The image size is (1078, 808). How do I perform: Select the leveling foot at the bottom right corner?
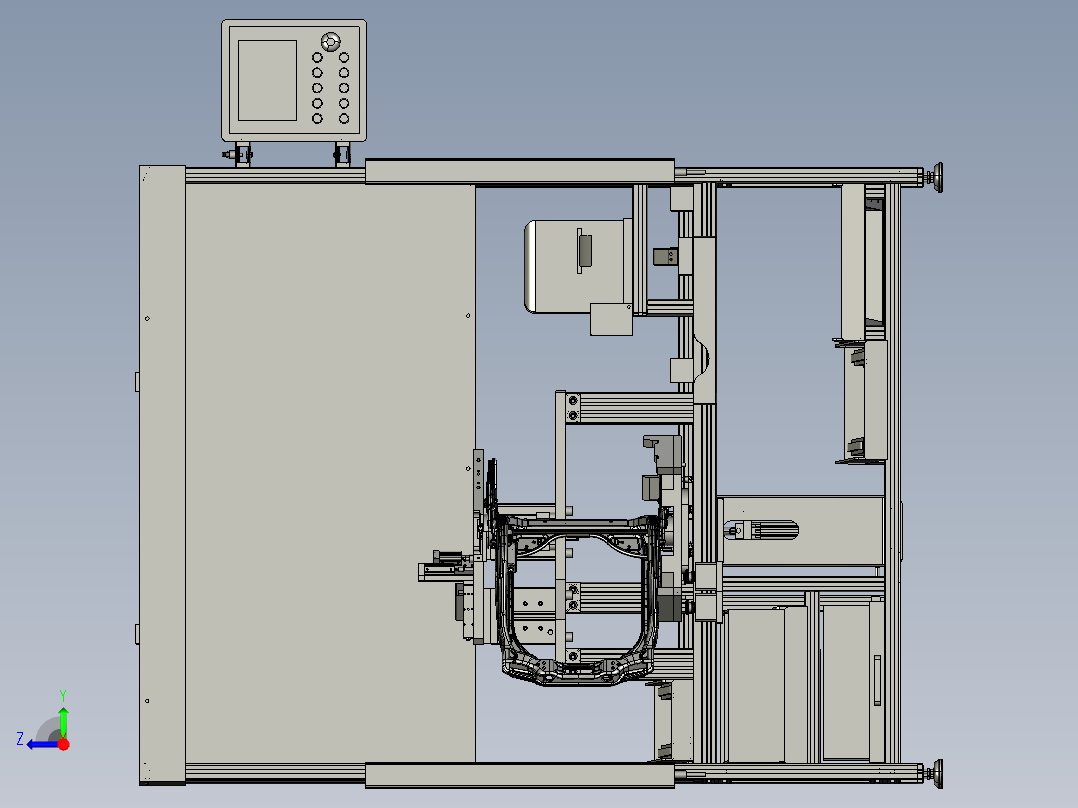(935, 774)
